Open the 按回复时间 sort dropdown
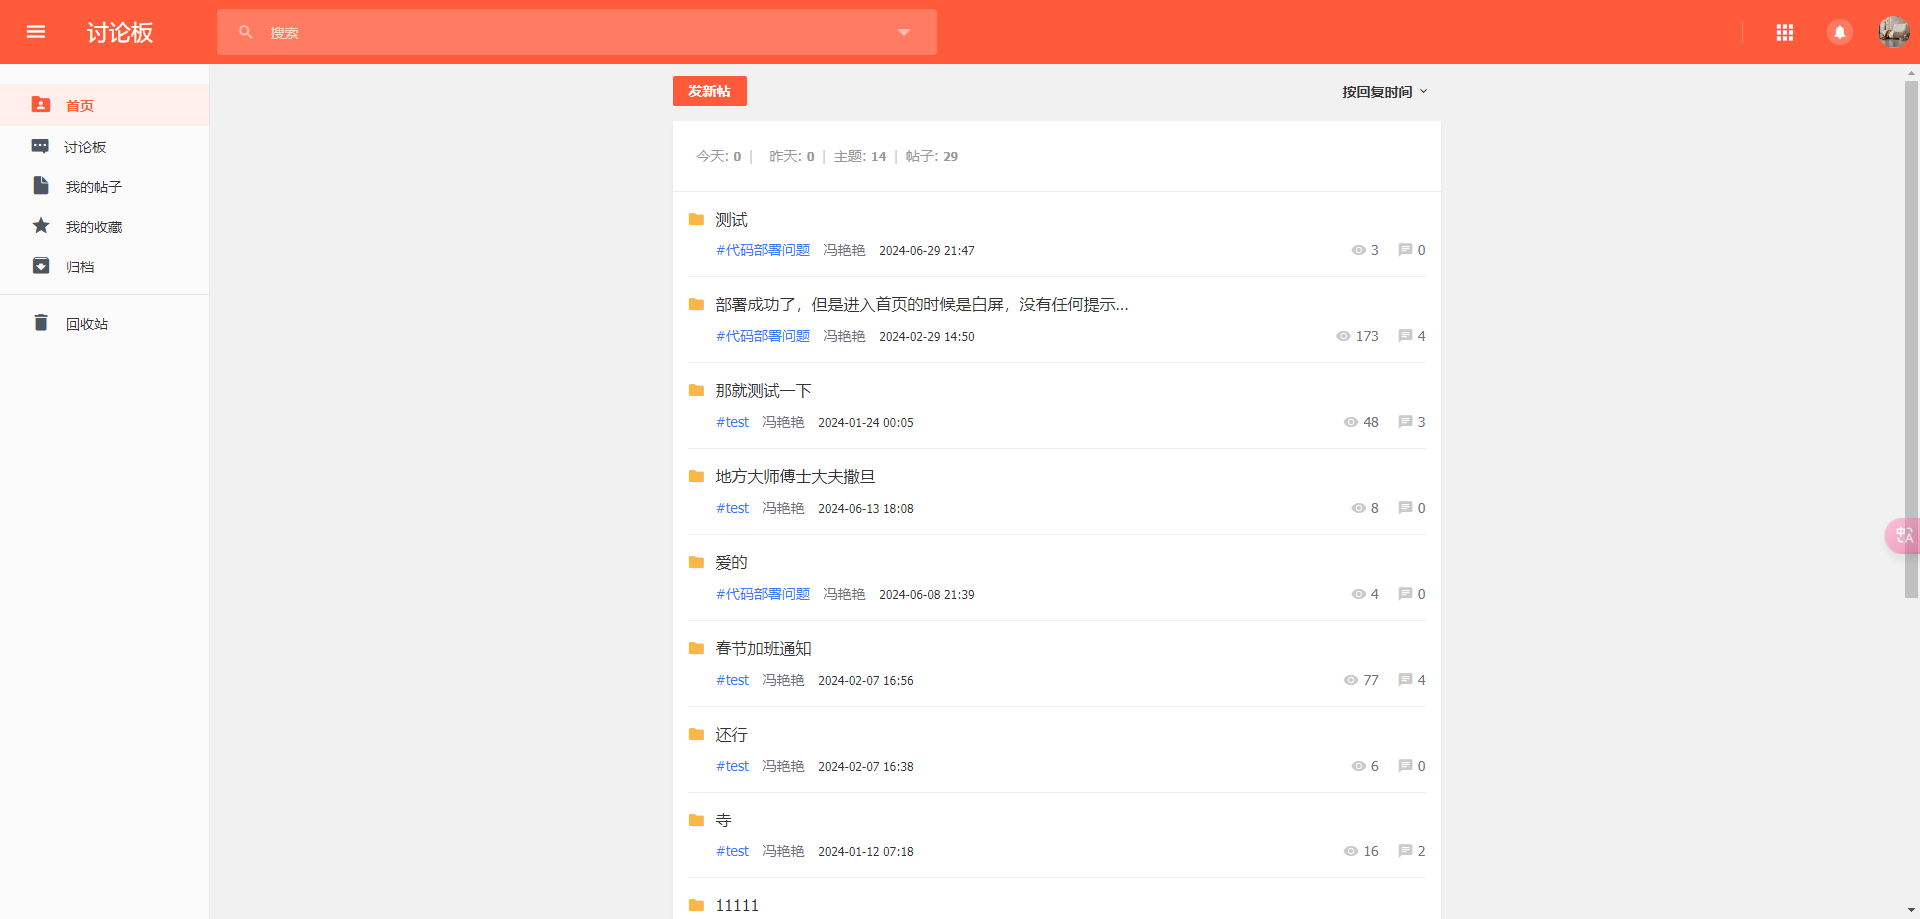 click(1384, 92)
